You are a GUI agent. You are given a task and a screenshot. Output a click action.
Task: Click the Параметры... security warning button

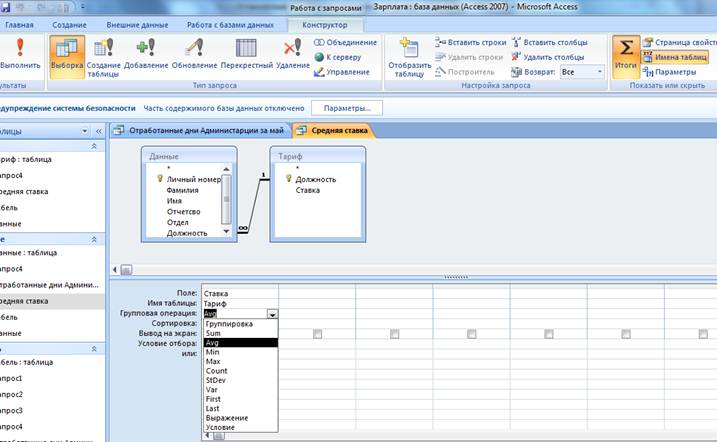point(347,108)
